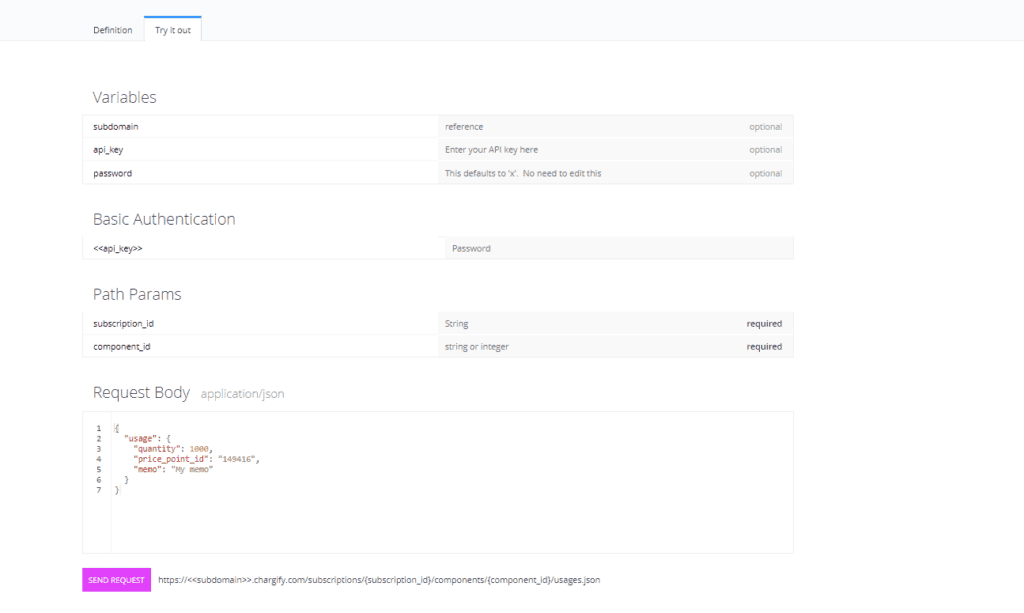This screenshot has height=613, width=1024.
Task: Click the required label for component_id
Action: coord(764,347)
